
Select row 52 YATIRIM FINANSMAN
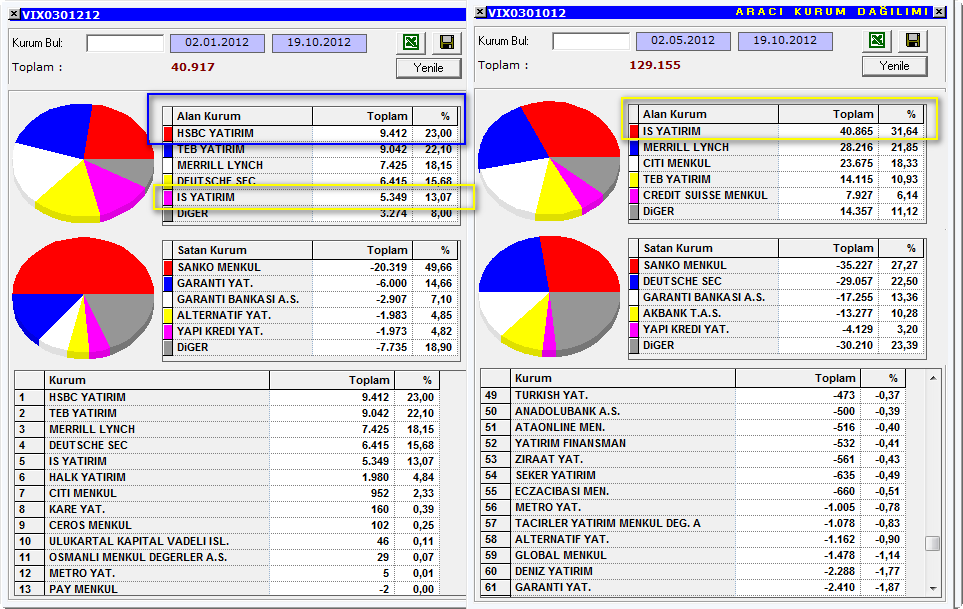693,443
